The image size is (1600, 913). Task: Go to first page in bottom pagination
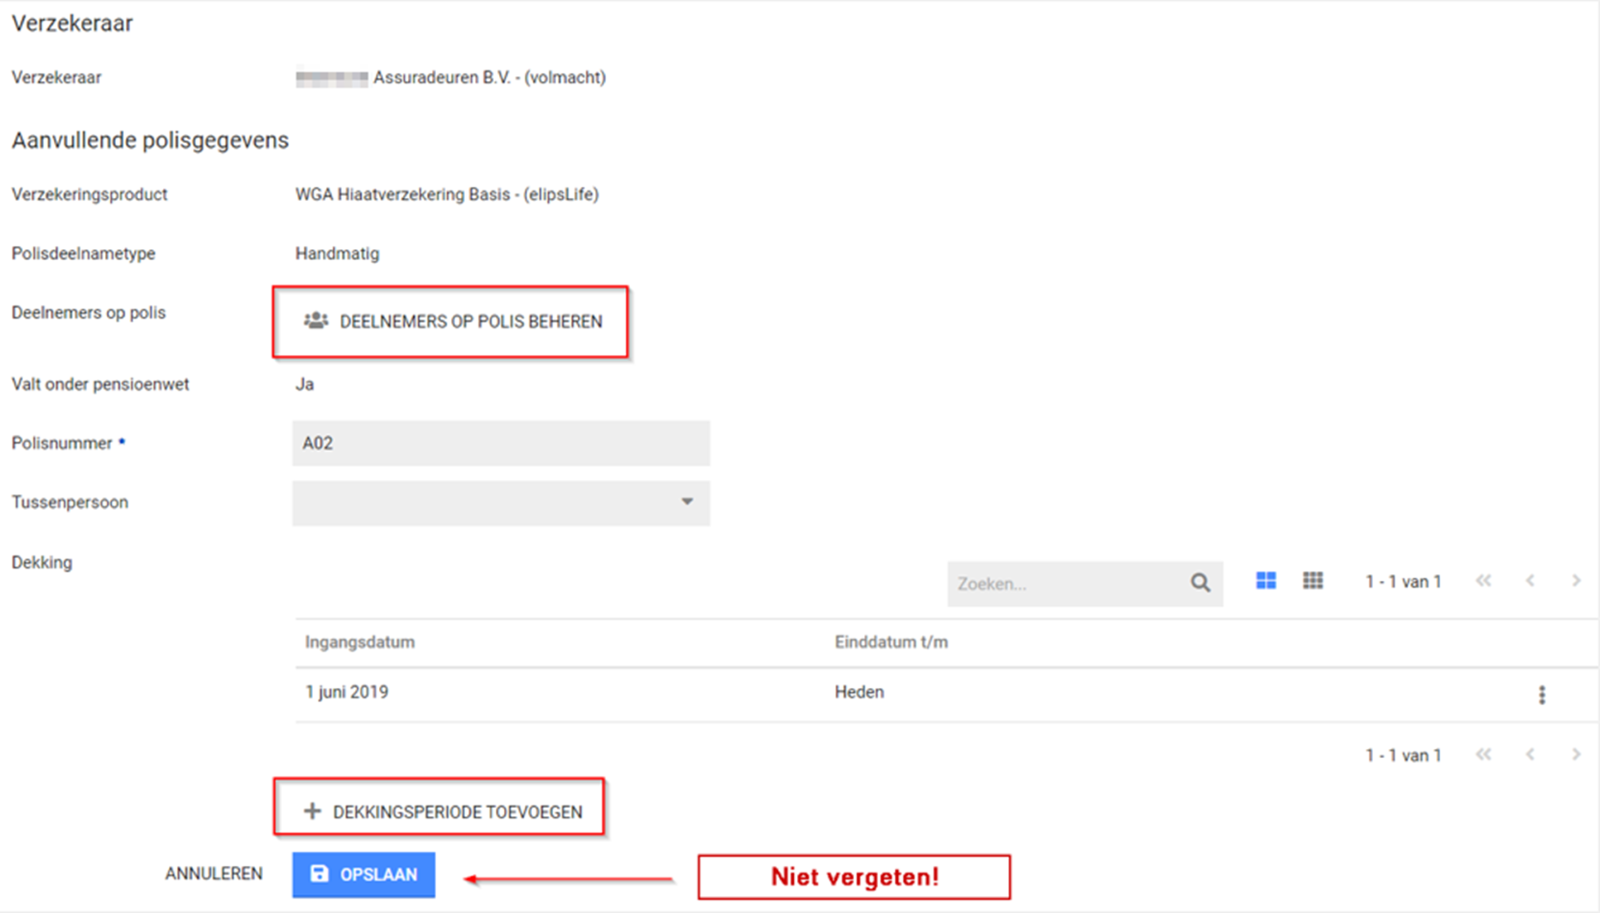1483,755
